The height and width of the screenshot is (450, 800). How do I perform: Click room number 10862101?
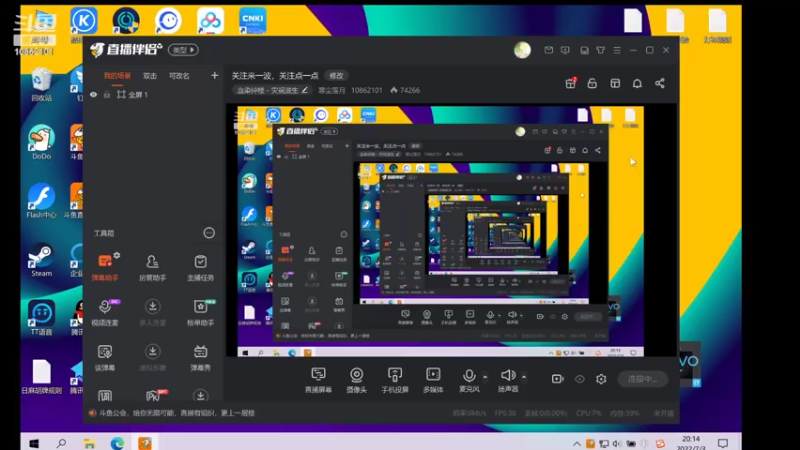[366, 90]
